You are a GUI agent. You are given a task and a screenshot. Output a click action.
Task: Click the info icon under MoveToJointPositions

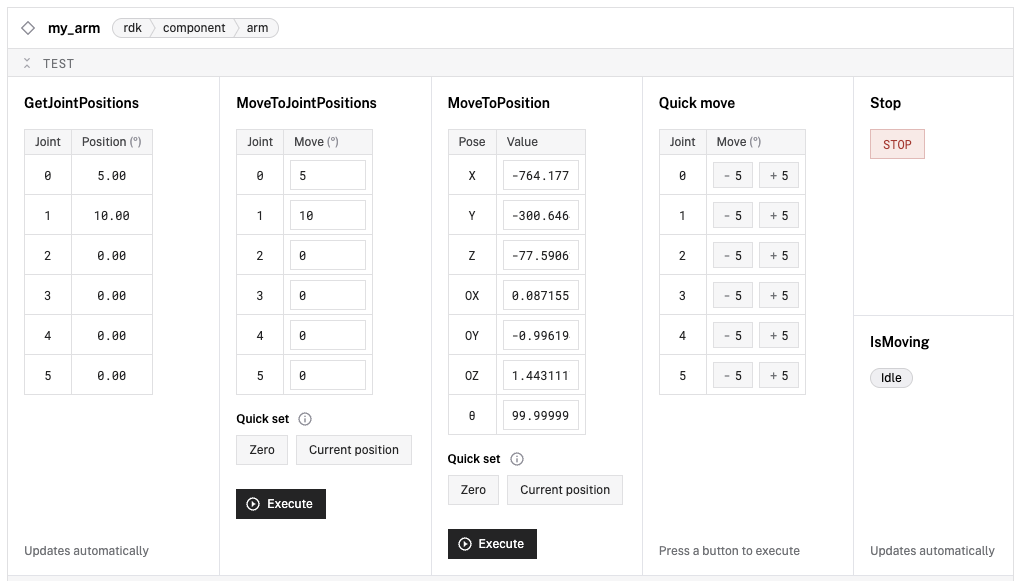coord(306,419)
